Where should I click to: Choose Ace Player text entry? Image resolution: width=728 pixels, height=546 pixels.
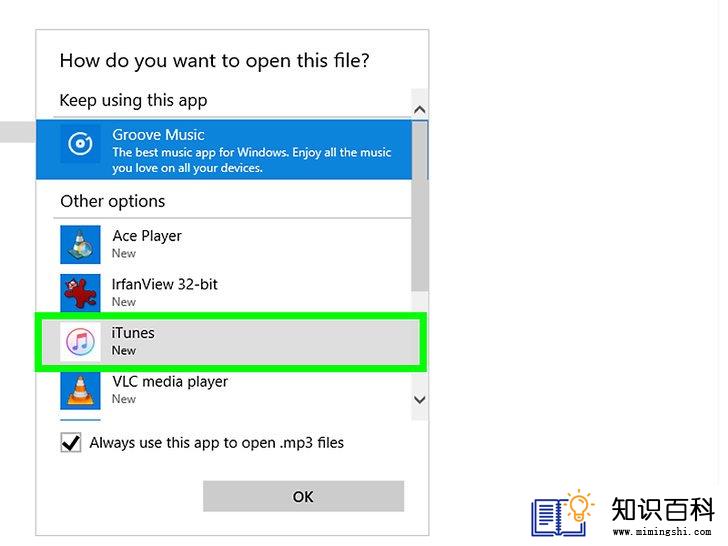147,236
